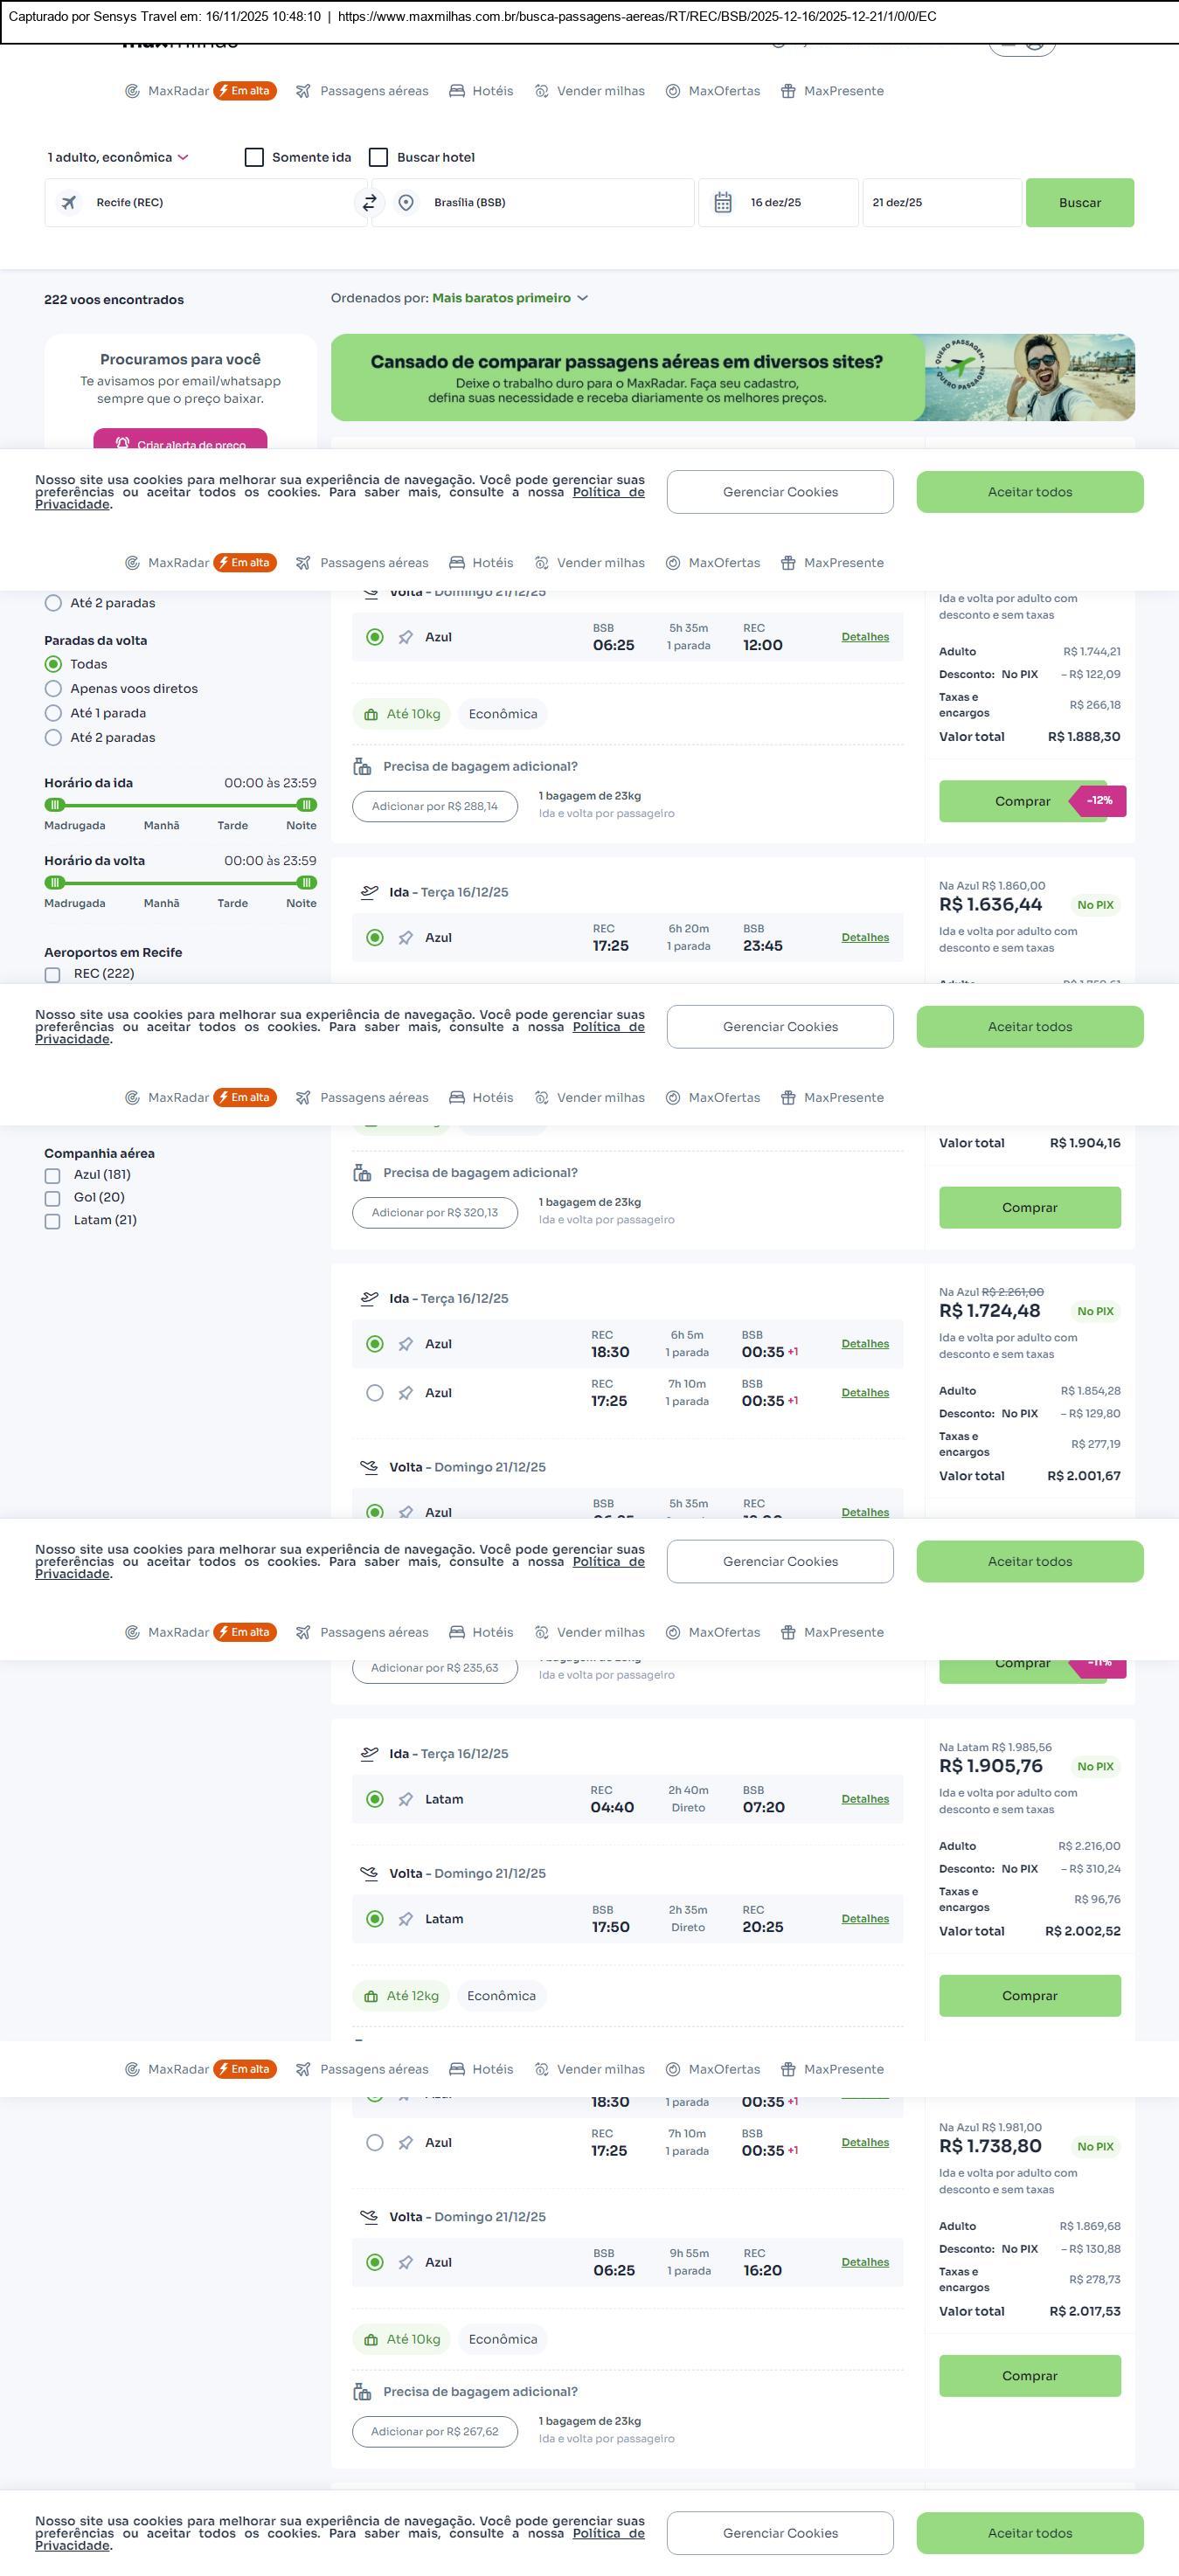Click the location pin icon beside Brasília
The height and width of the screenshot is (2576, 1179).
pos(406,203)
